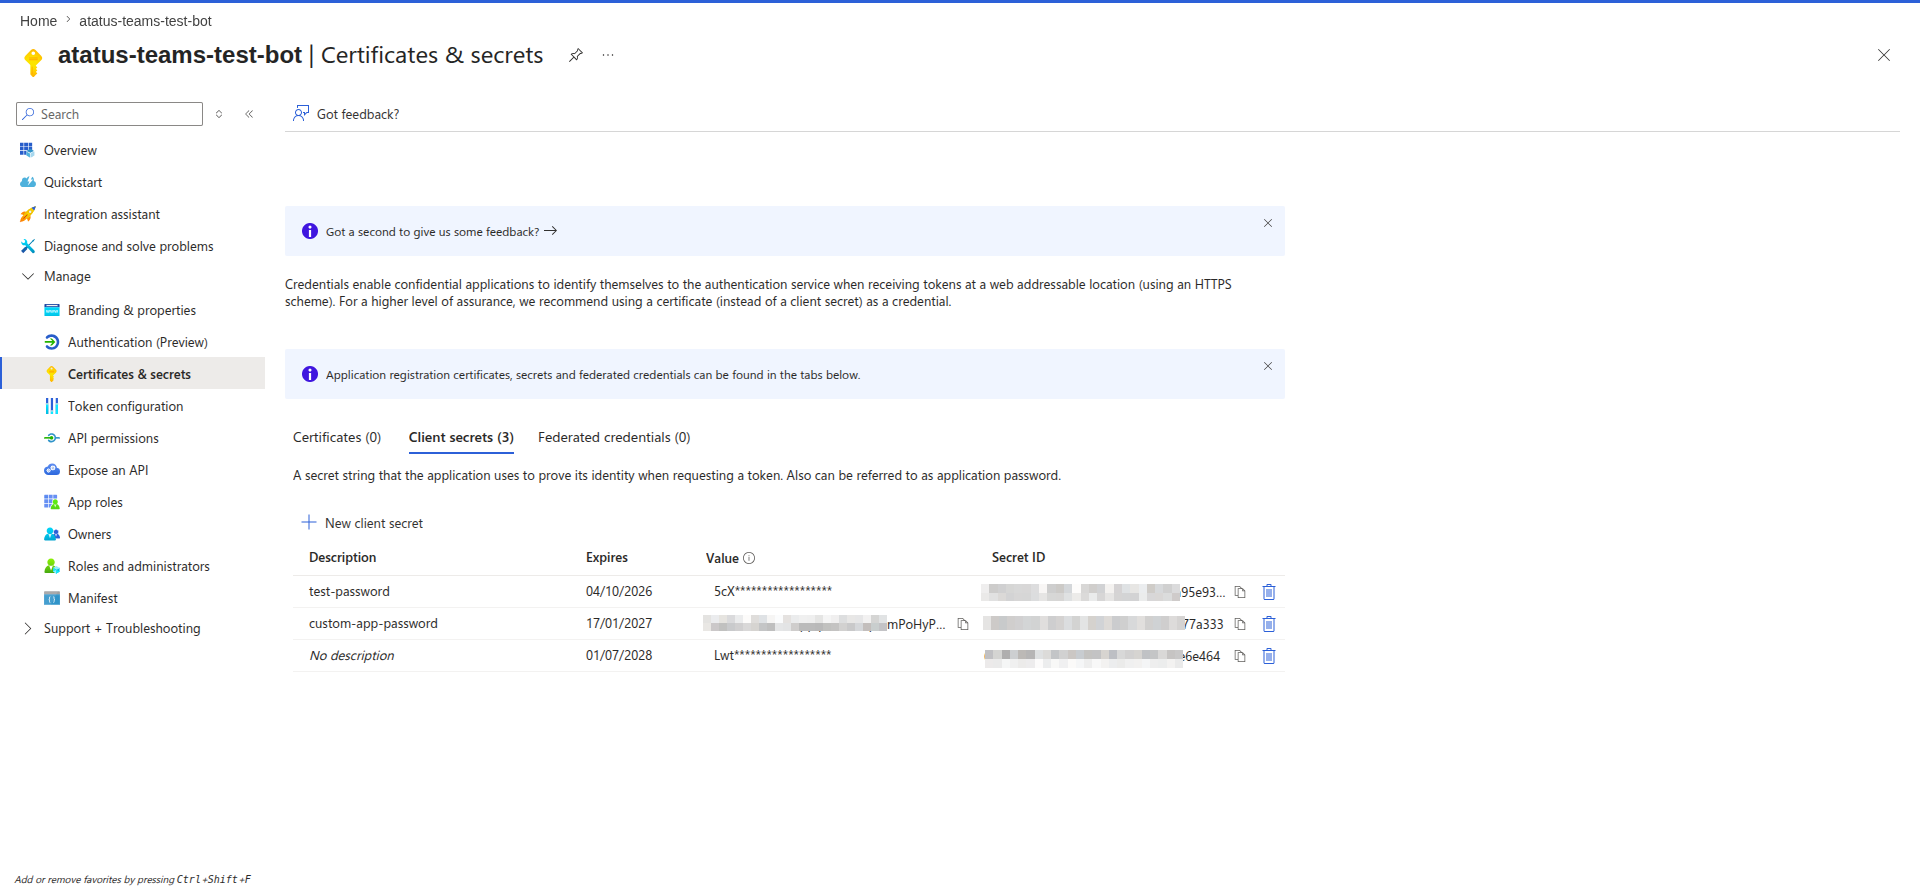Dismiss the feedback banner
This screenshot has width=1920, height=890.
pos(1268,223)
